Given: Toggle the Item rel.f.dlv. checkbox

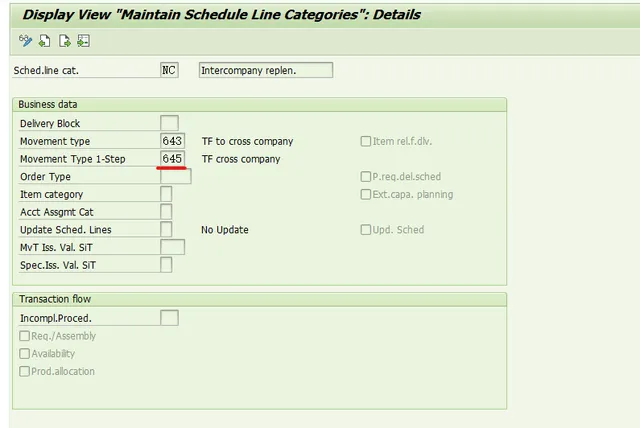Looking at the screenshot, I should click(x=365, y=141).
